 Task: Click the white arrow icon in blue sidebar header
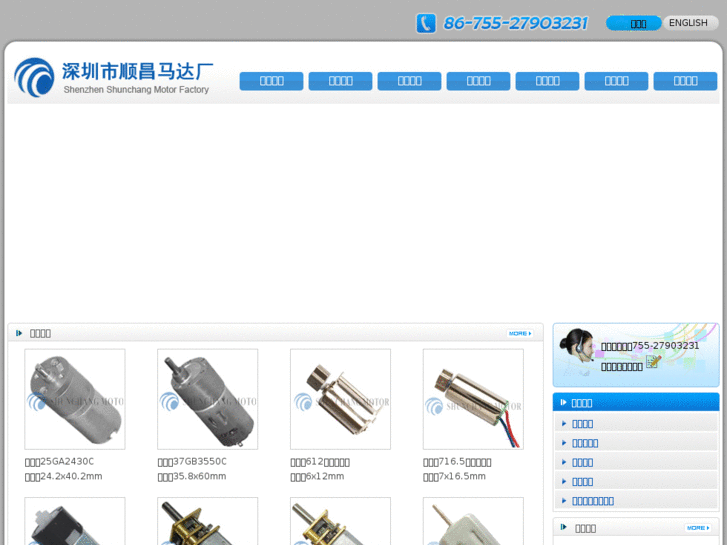(563, 402)
